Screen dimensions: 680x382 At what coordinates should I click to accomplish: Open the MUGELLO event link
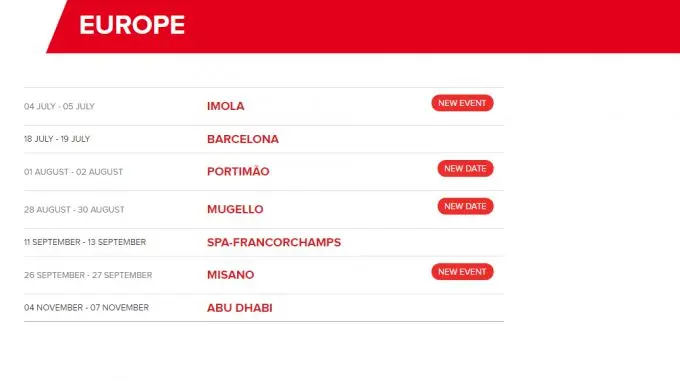[x=235, y=209]
